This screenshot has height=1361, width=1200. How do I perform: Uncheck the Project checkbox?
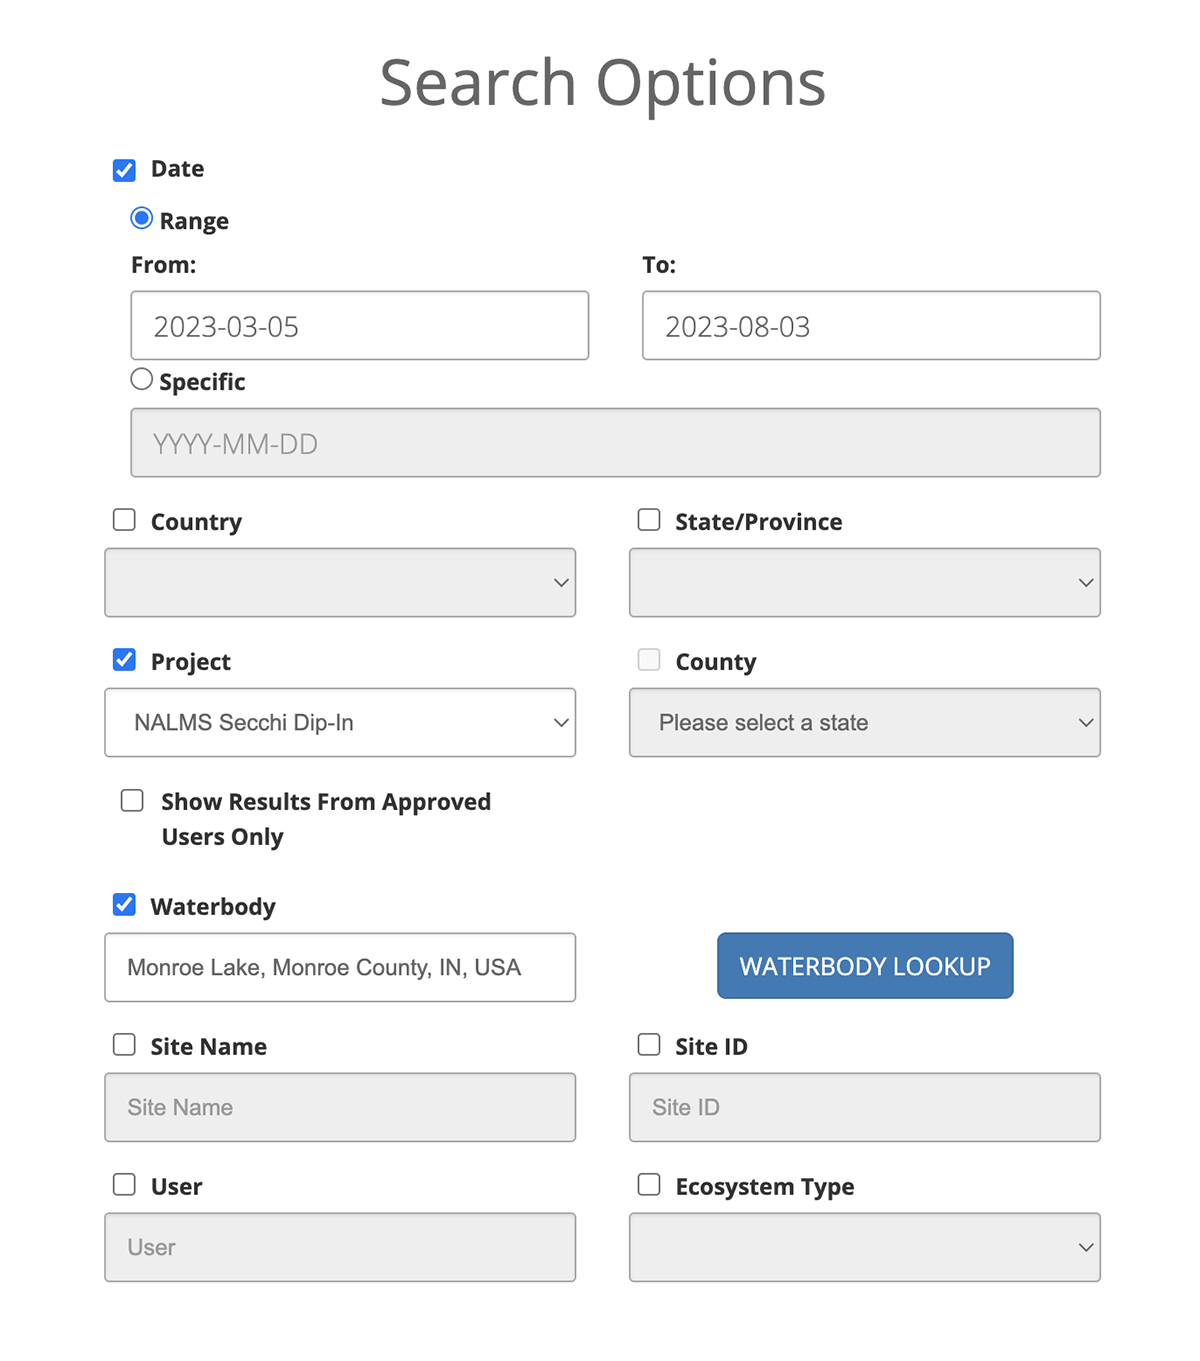coord(124,660)
